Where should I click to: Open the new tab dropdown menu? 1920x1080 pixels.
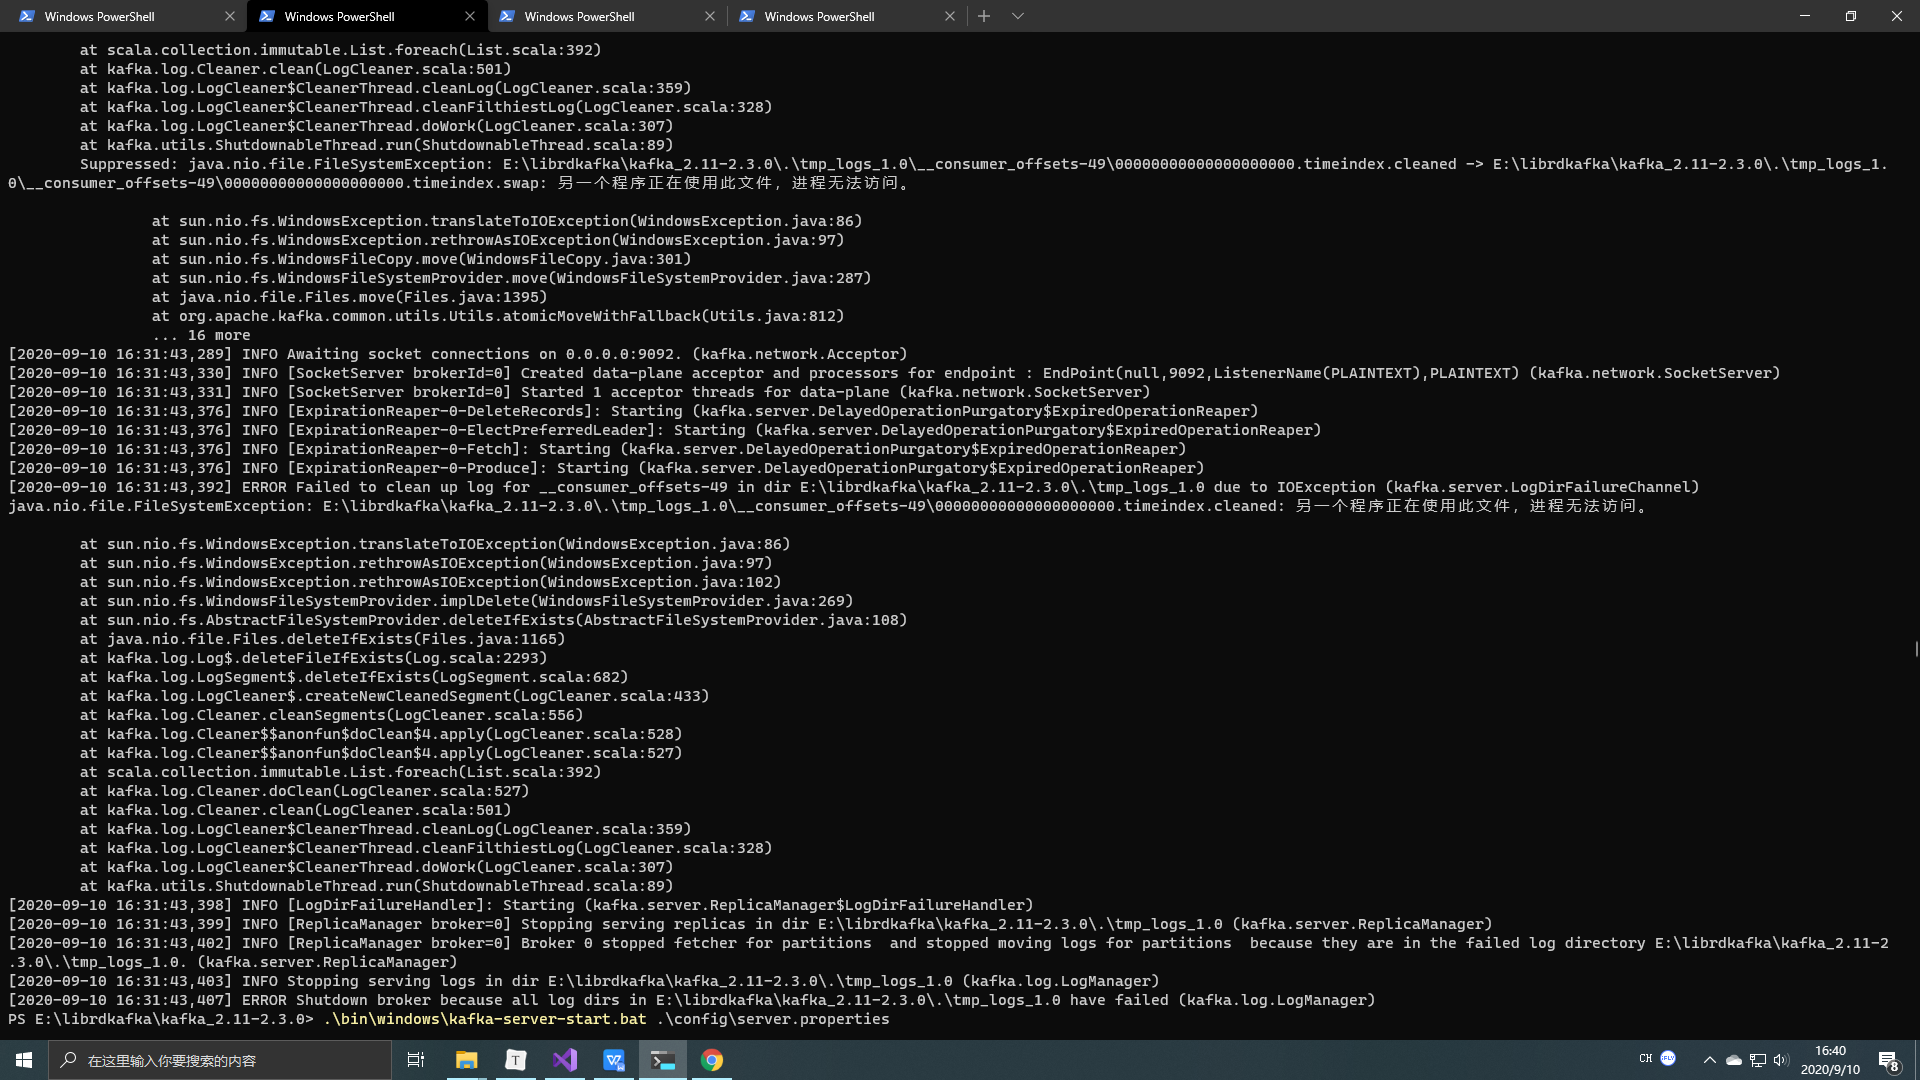click(1018, 16)
